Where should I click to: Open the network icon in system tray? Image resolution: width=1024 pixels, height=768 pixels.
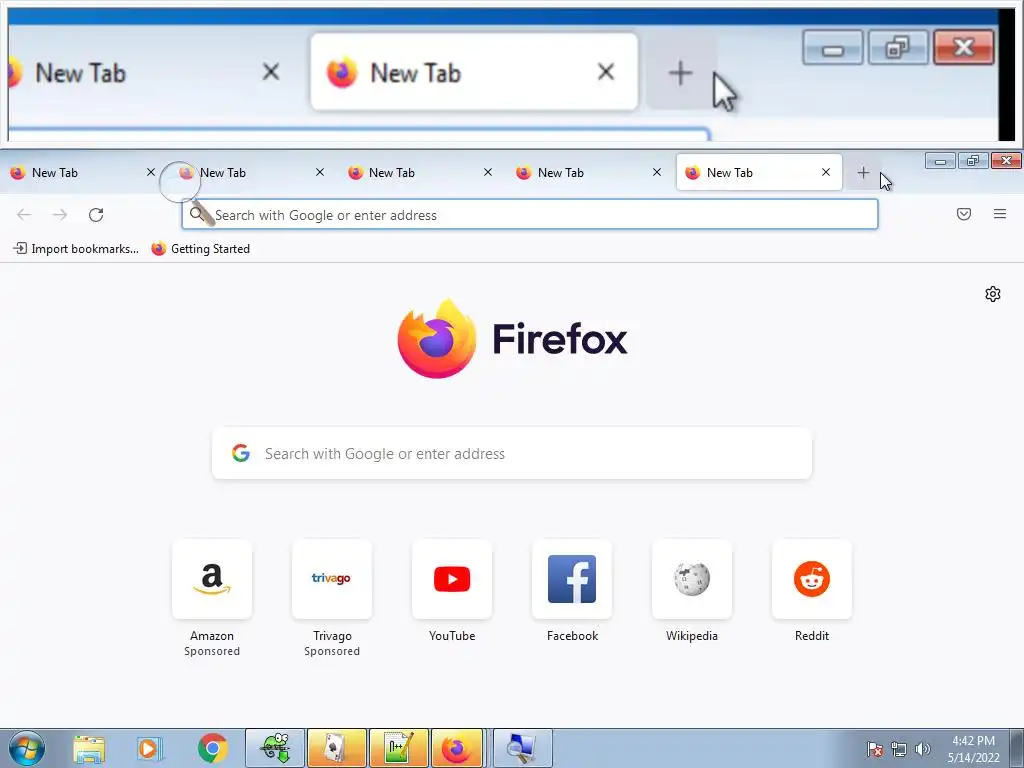coord(899,749)
